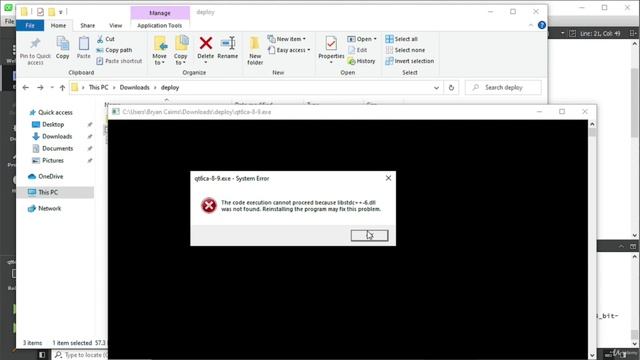Click Invert selection

(409, 61)
